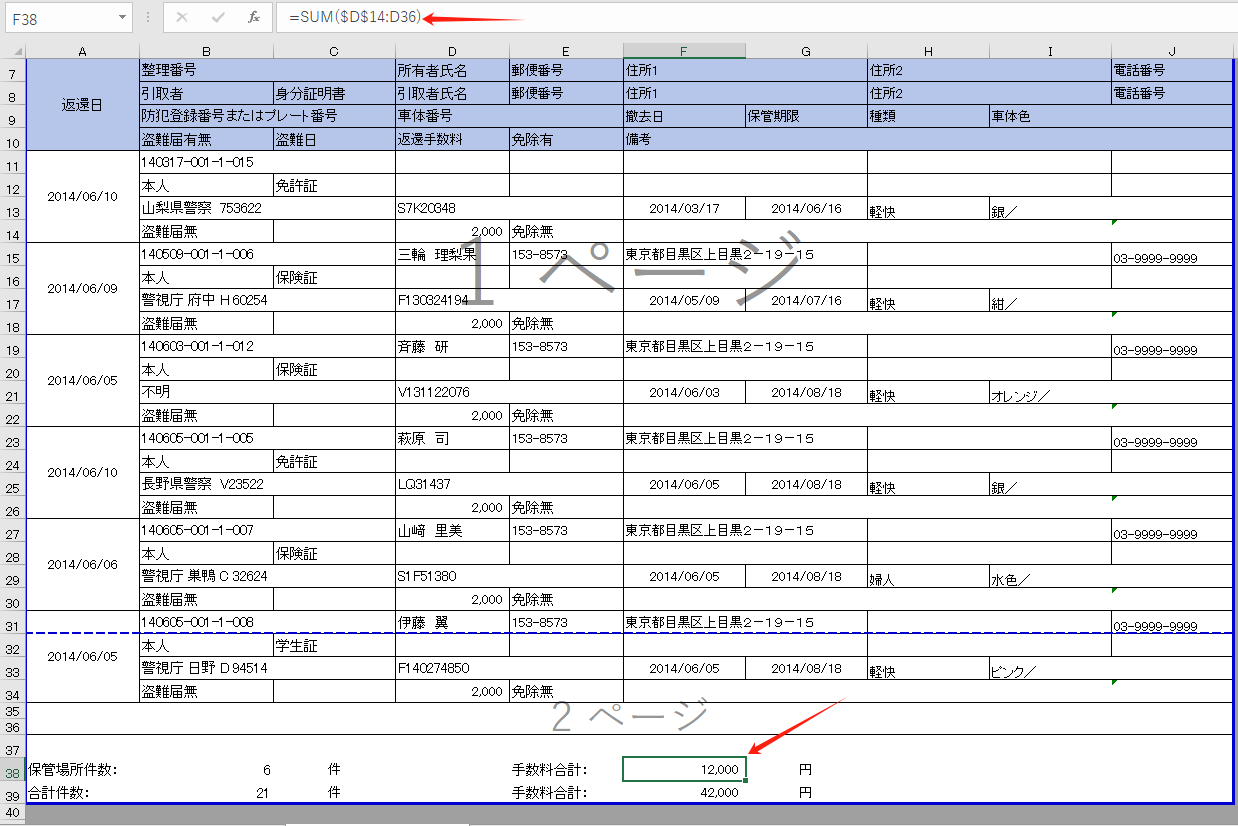Screen dimensions: 1238x826
Task: Click into the formula bar SUM formula
Action: coord(354,18)
